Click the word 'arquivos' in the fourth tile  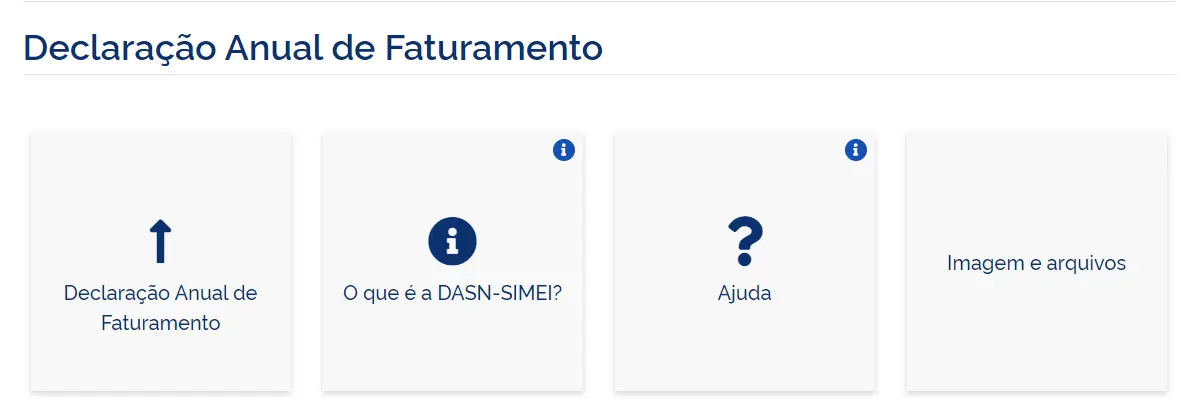[x=1084, y=263]
